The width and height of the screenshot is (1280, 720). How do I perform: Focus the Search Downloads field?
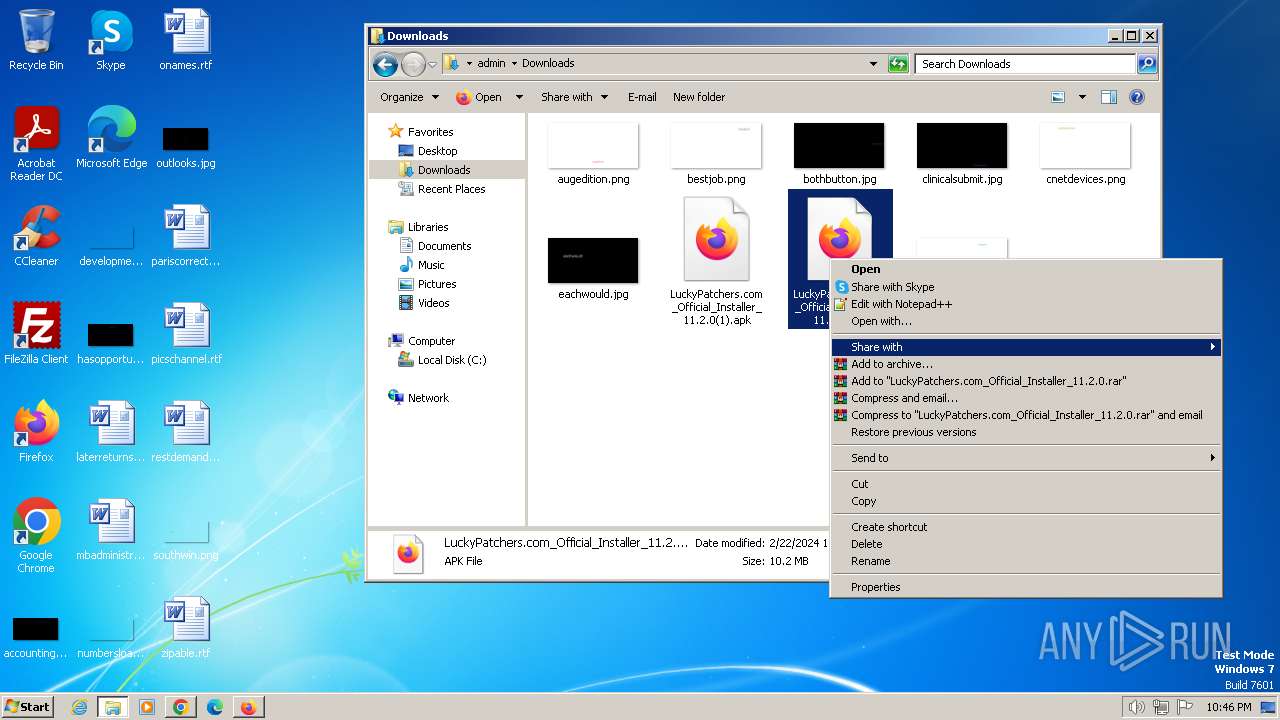pos(1026,64)
